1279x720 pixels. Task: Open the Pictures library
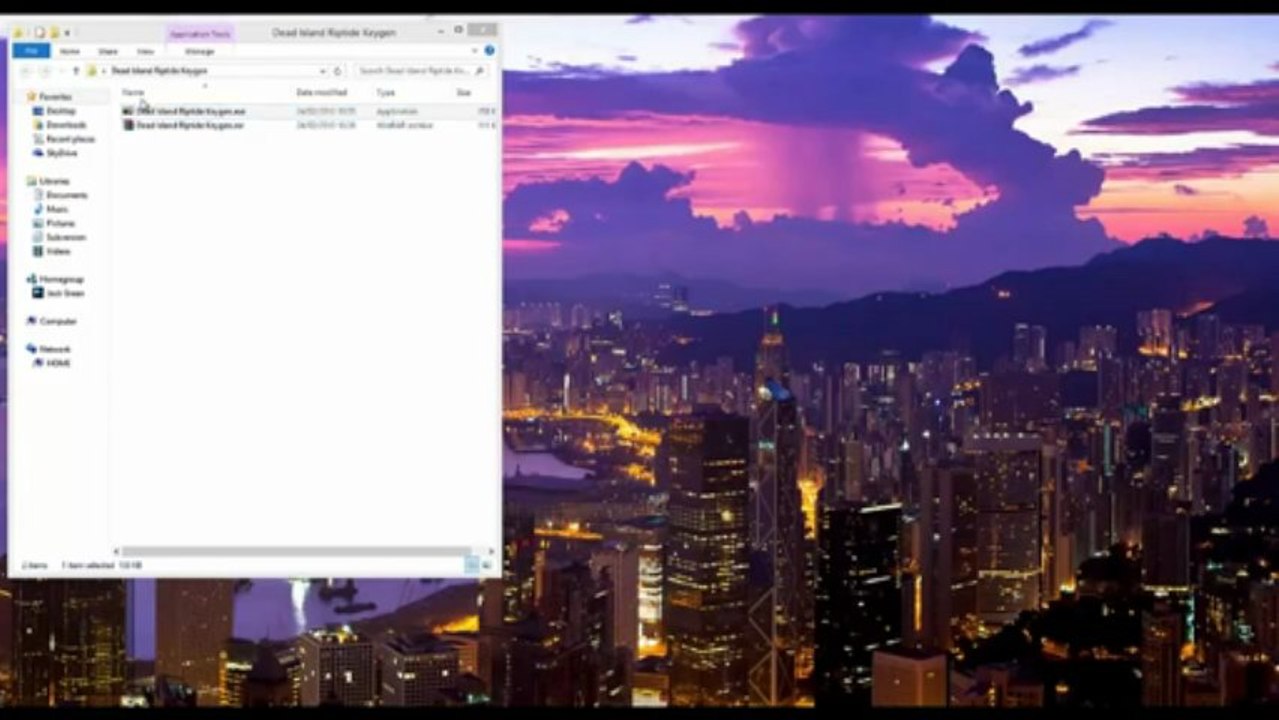61,223
